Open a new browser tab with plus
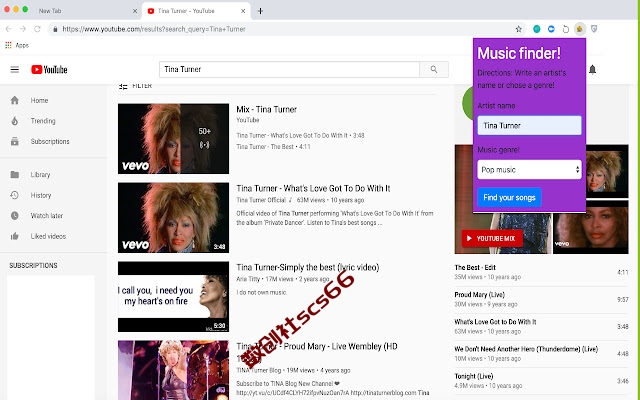 (260, 11)
